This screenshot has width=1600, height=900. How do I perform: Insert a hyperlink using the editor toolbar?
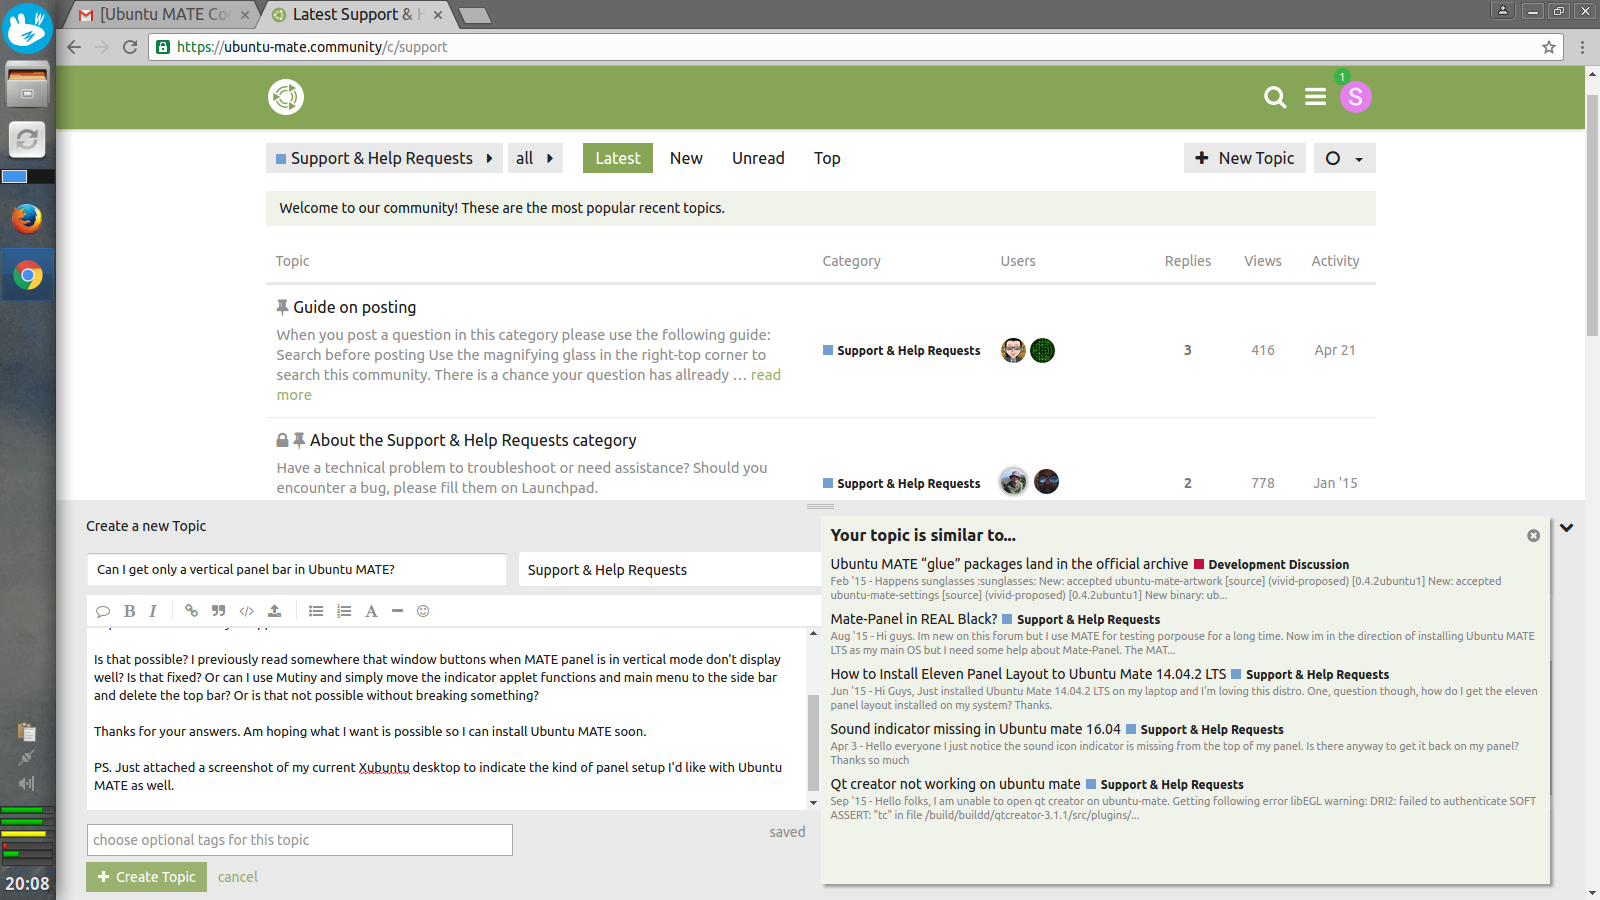tap(191, 611)
